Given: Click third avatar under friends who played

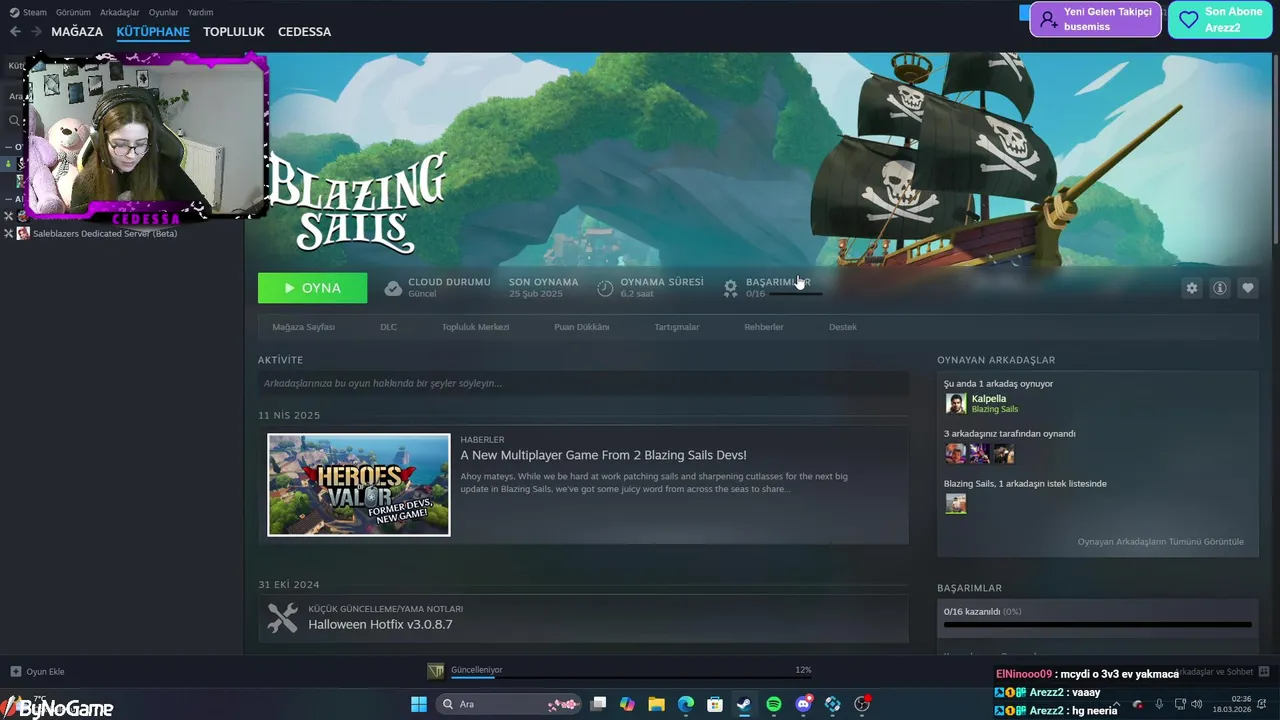Looking at the screenshot, I should coord(1004,453).
